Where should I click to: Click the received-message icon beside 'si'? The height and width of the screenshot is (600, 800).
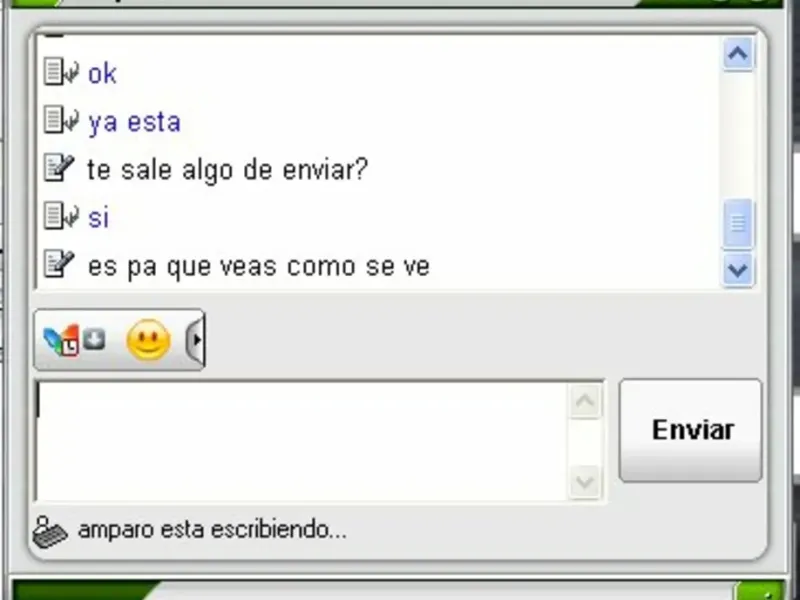click(61, 215)
